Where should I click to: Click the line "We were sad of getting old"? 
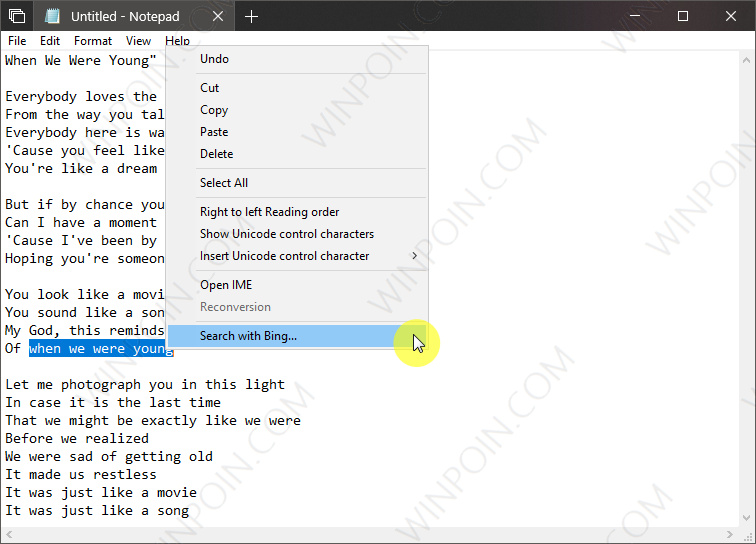coord(109,456)
